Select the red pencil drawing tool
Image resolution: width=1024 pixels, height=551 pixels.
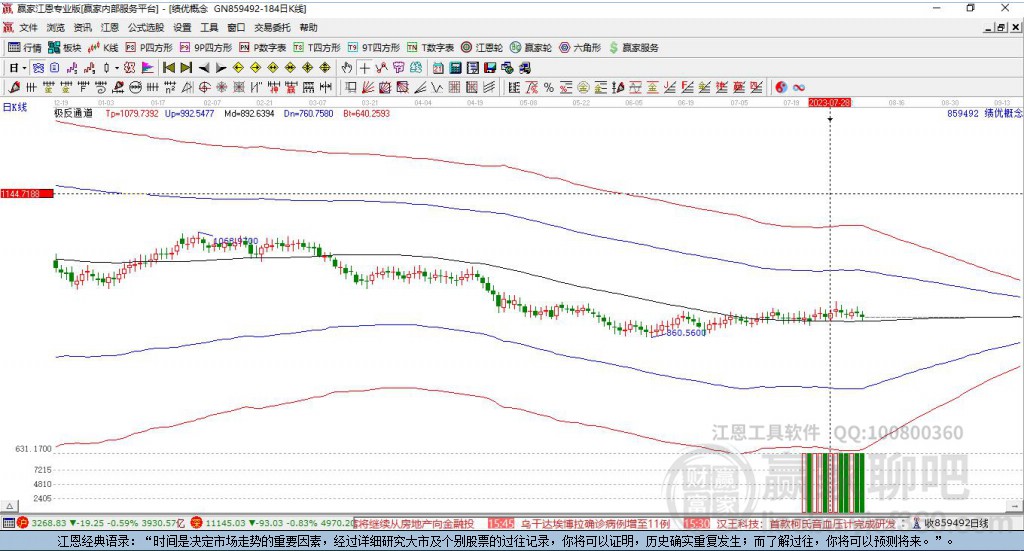(14, 87)
